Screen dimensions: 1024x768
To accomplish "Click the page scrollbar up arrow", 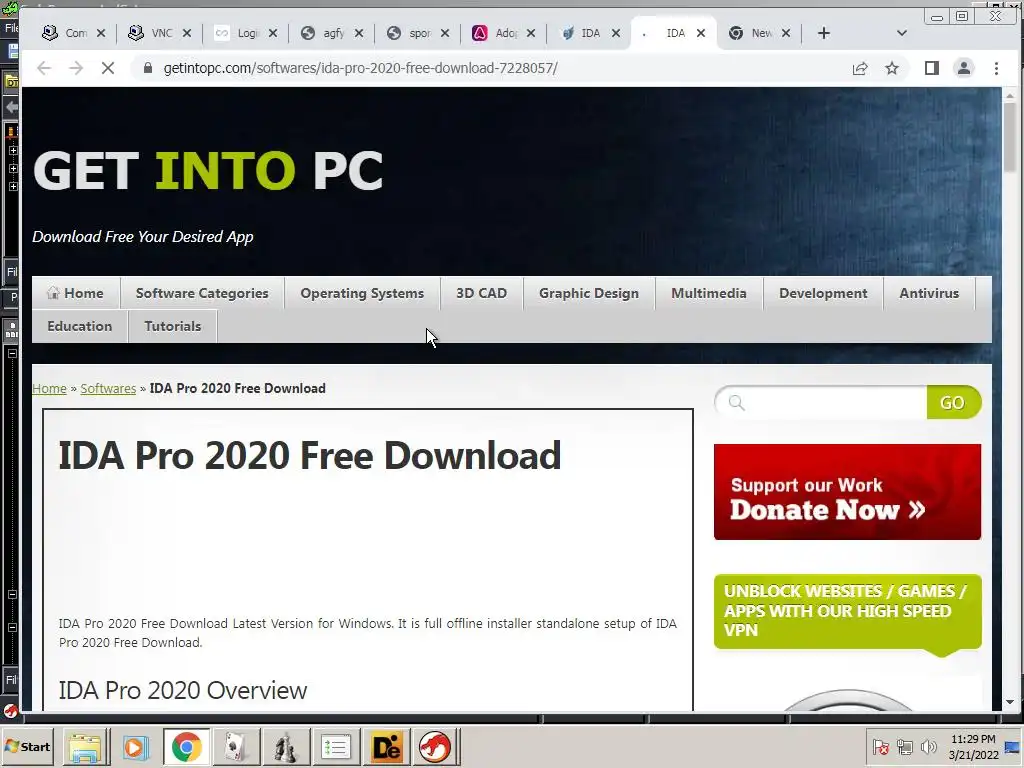I will tap(1010, 95).
